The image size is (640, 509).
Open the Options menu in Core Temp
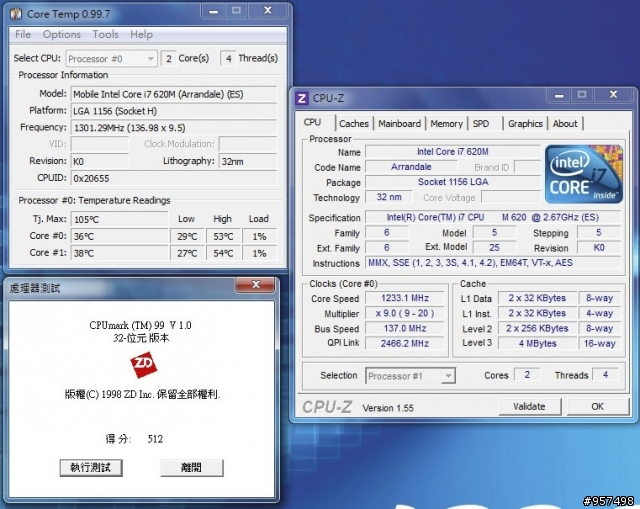click(x=62, y=34)
